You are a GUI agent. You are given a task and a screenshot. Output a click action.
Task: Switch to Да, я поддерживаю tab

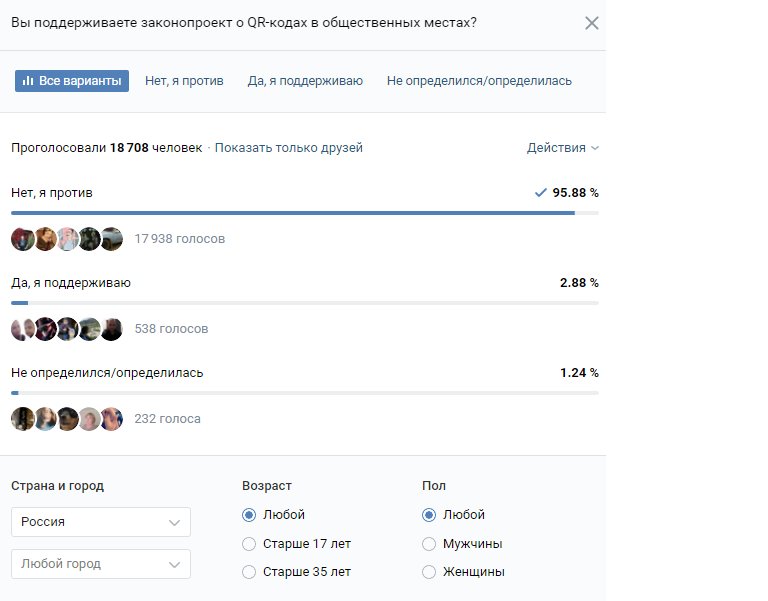305,81
